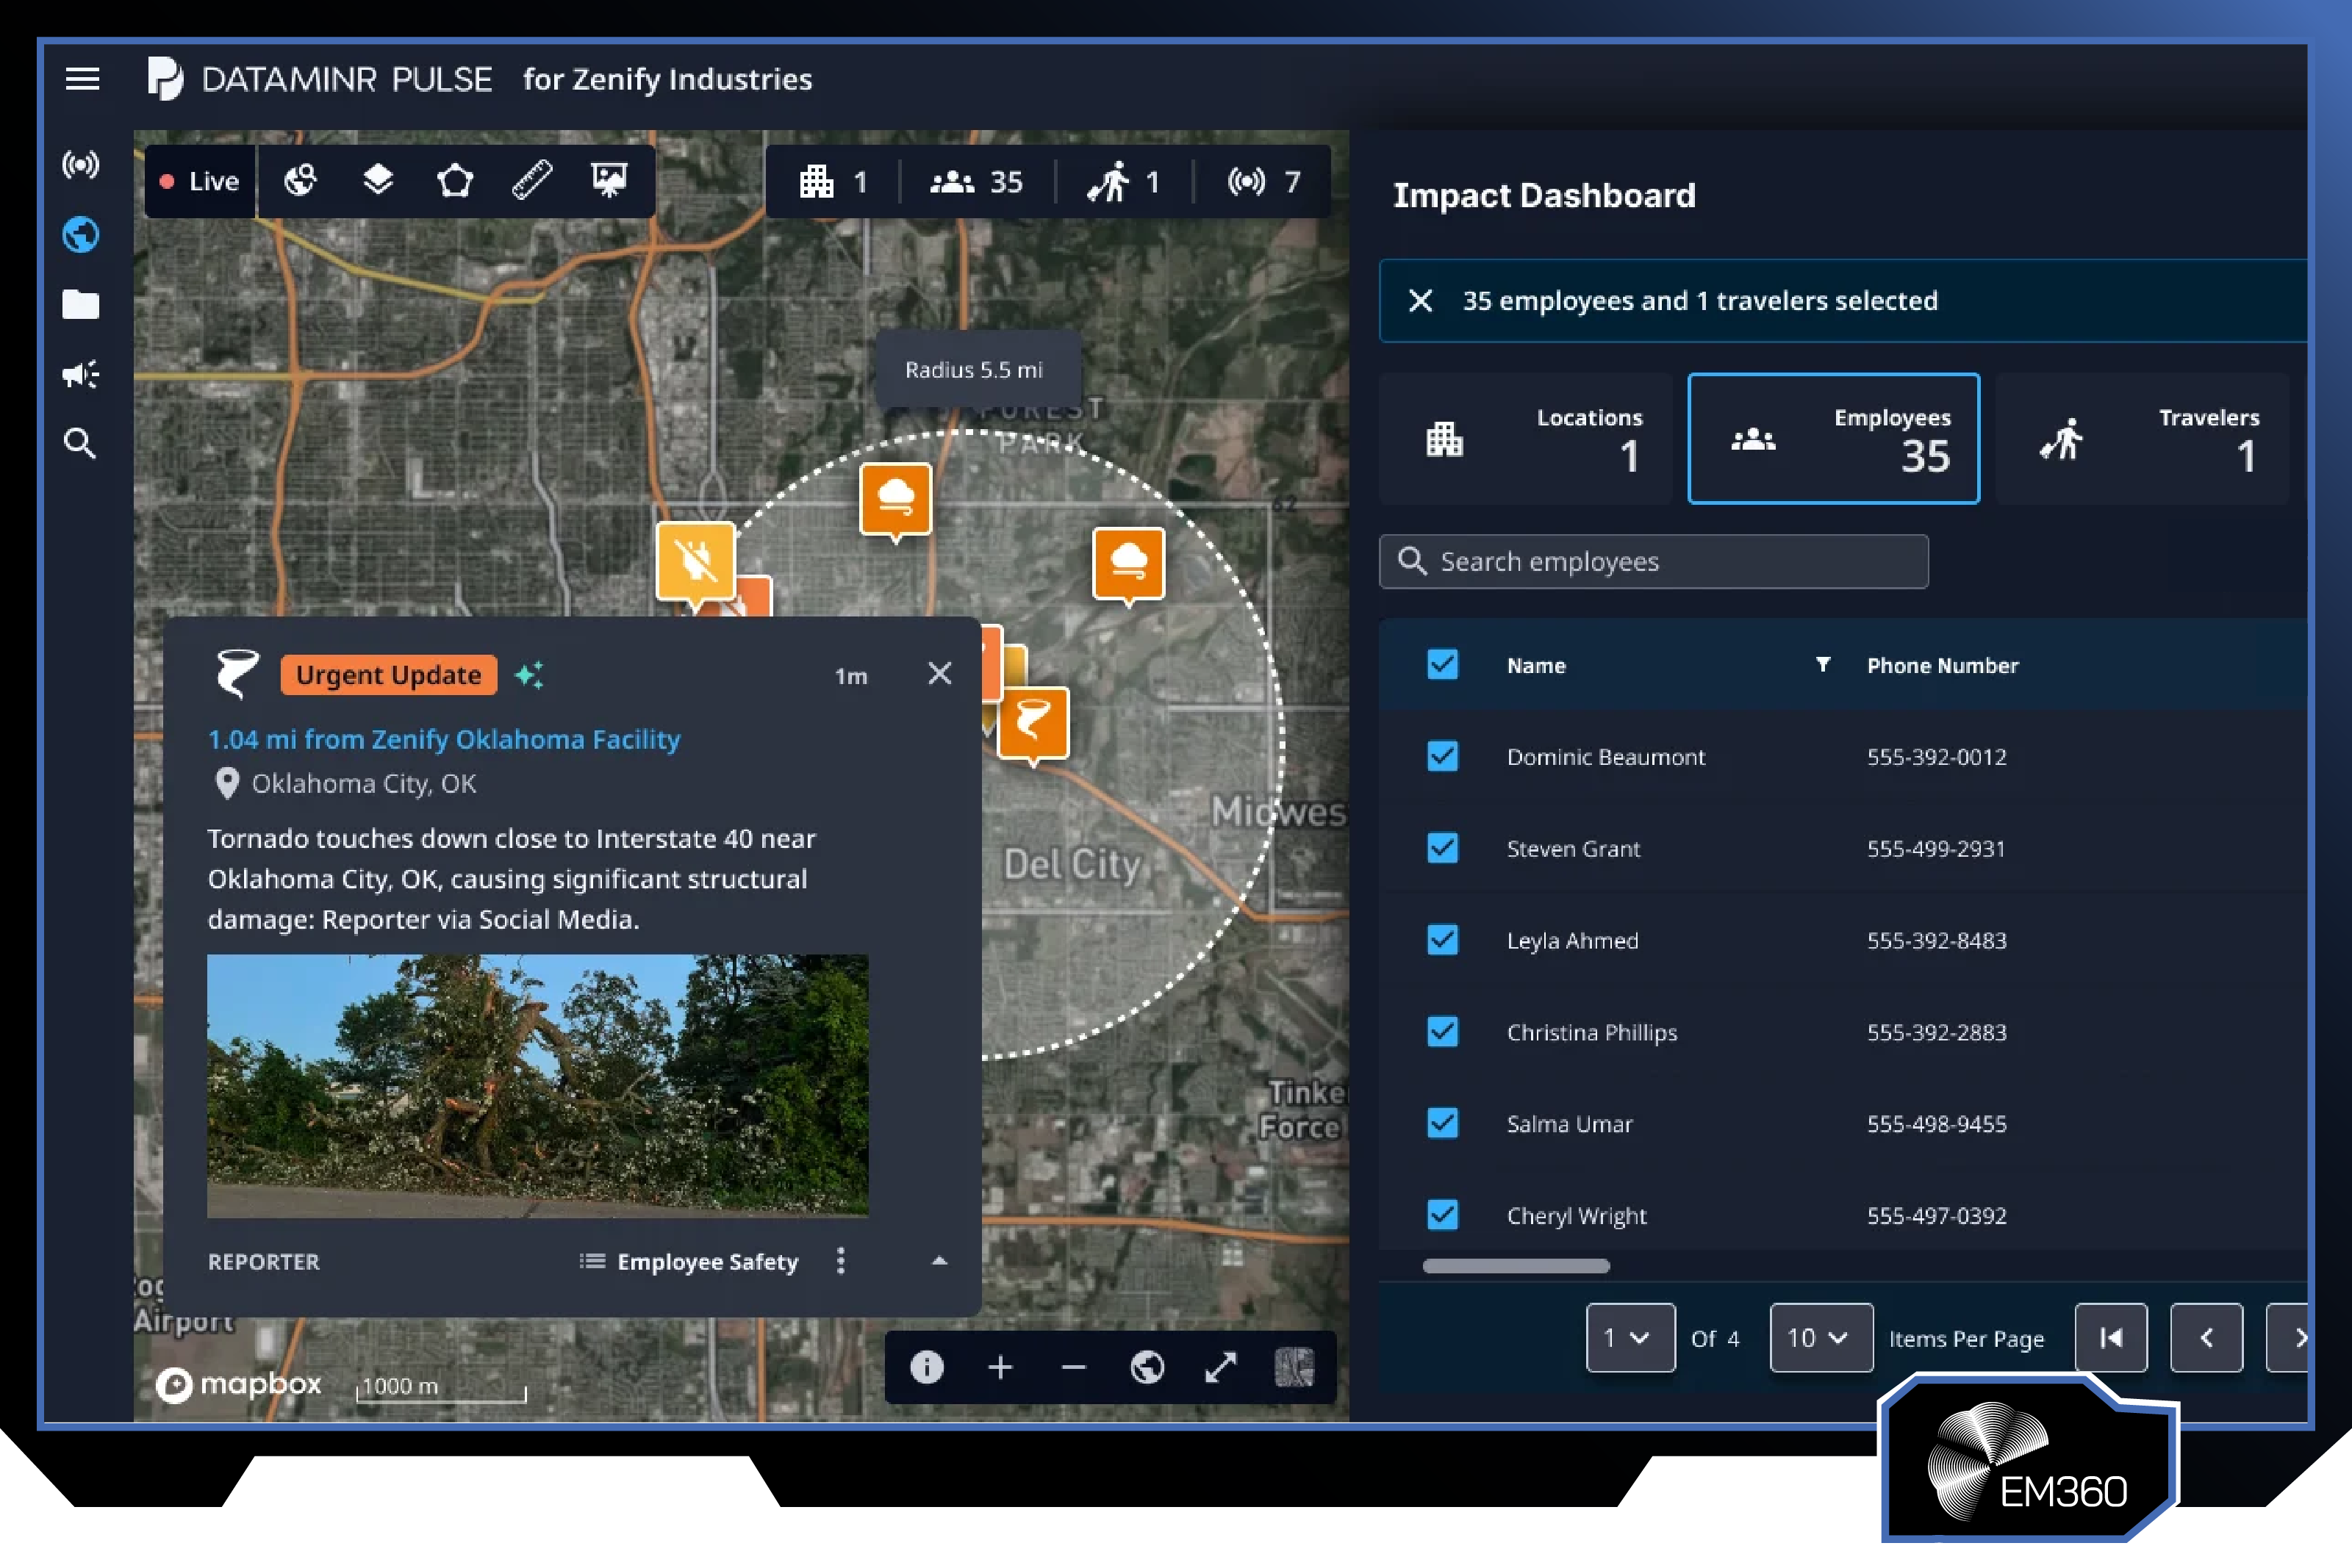Screen dimensions: 2352x1568
Task: Click the globe reset view map control
Action: (x=1147, y=1367)
